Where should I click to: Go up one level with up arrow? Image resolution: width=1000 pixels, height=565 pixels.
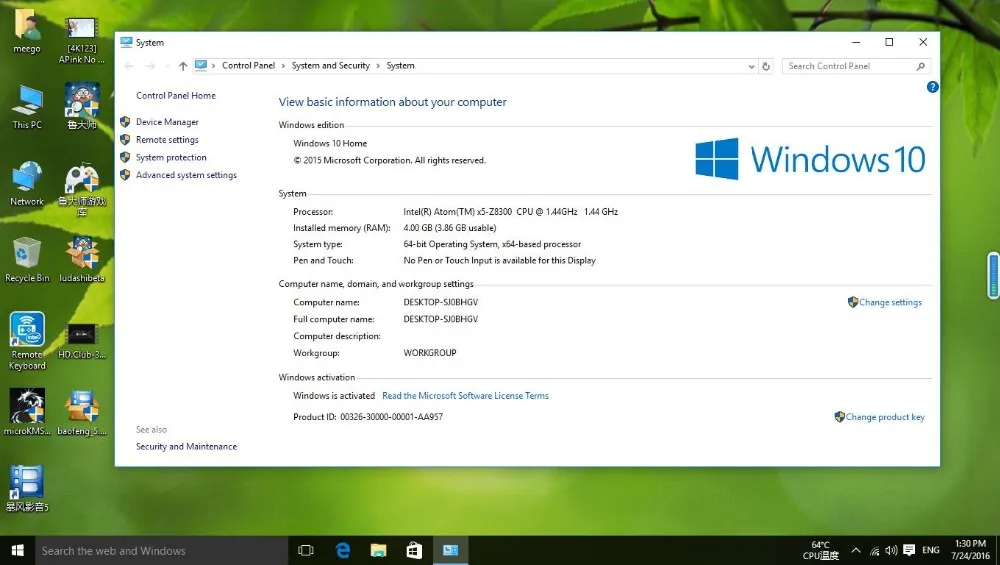(183, 66)
